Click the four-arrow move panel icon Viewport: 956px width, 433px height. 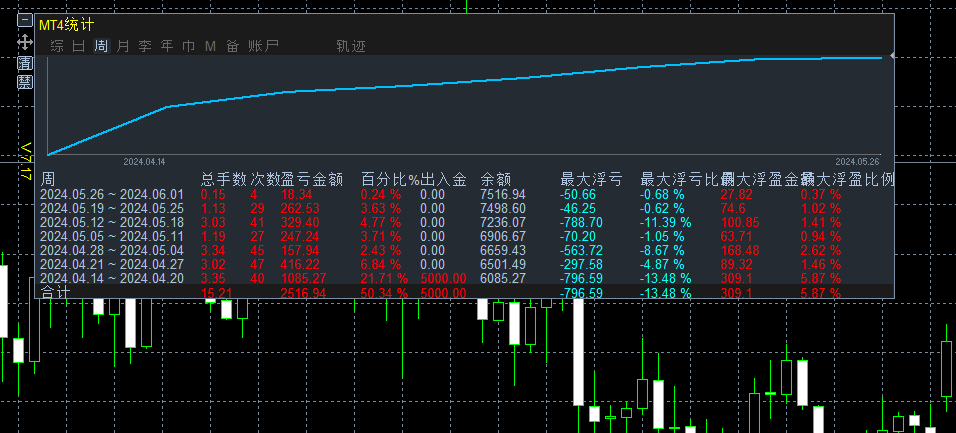coord(24,42)
